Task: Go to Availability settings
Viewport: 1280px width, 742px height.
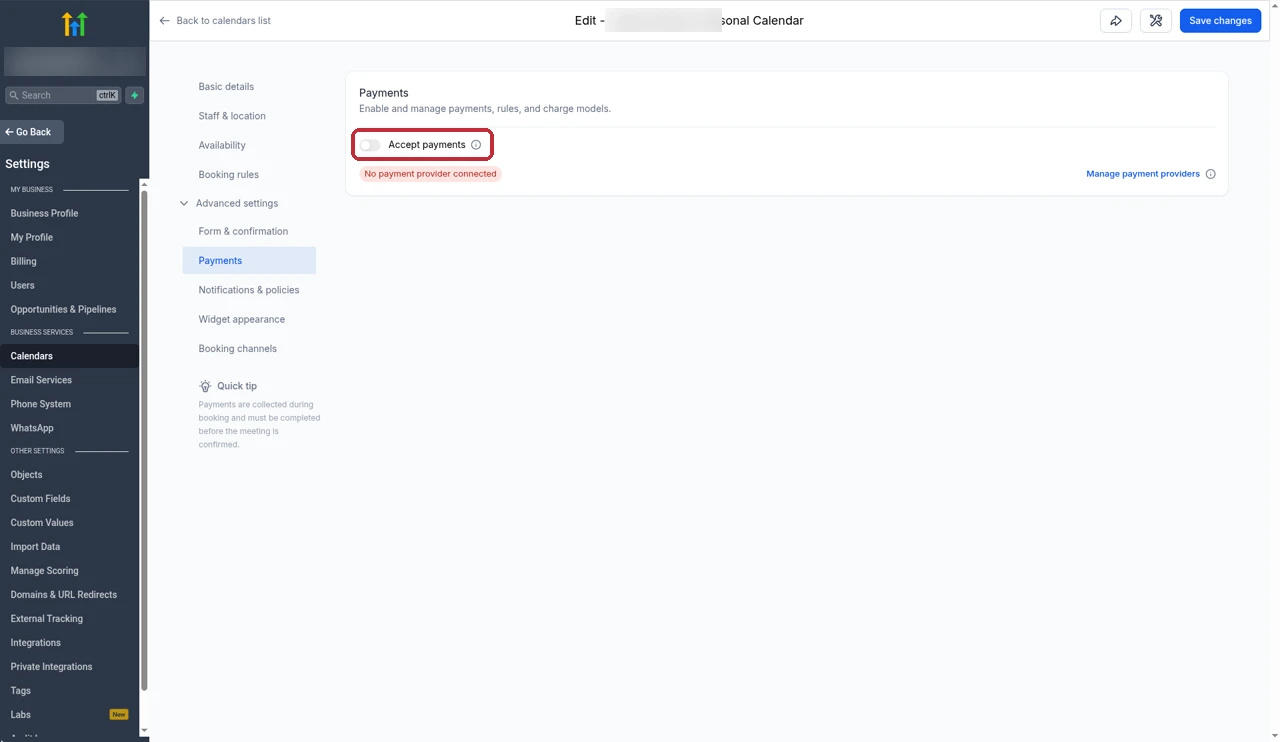Action: [222, 145]
